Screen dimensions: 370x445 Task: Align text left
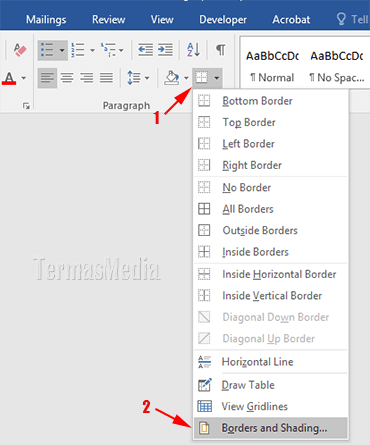tap(47, 78)
